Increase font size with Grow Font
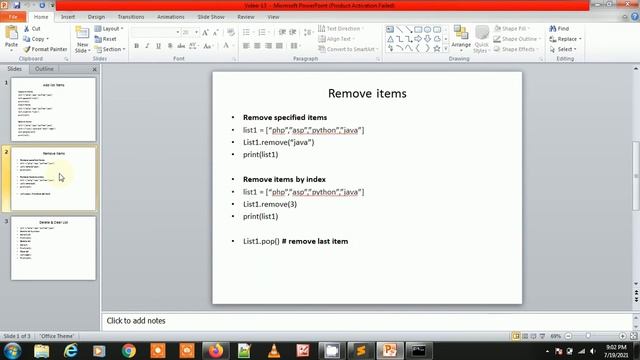The width and height of the screenshot is (640, 360). click(x=205, y=32)
